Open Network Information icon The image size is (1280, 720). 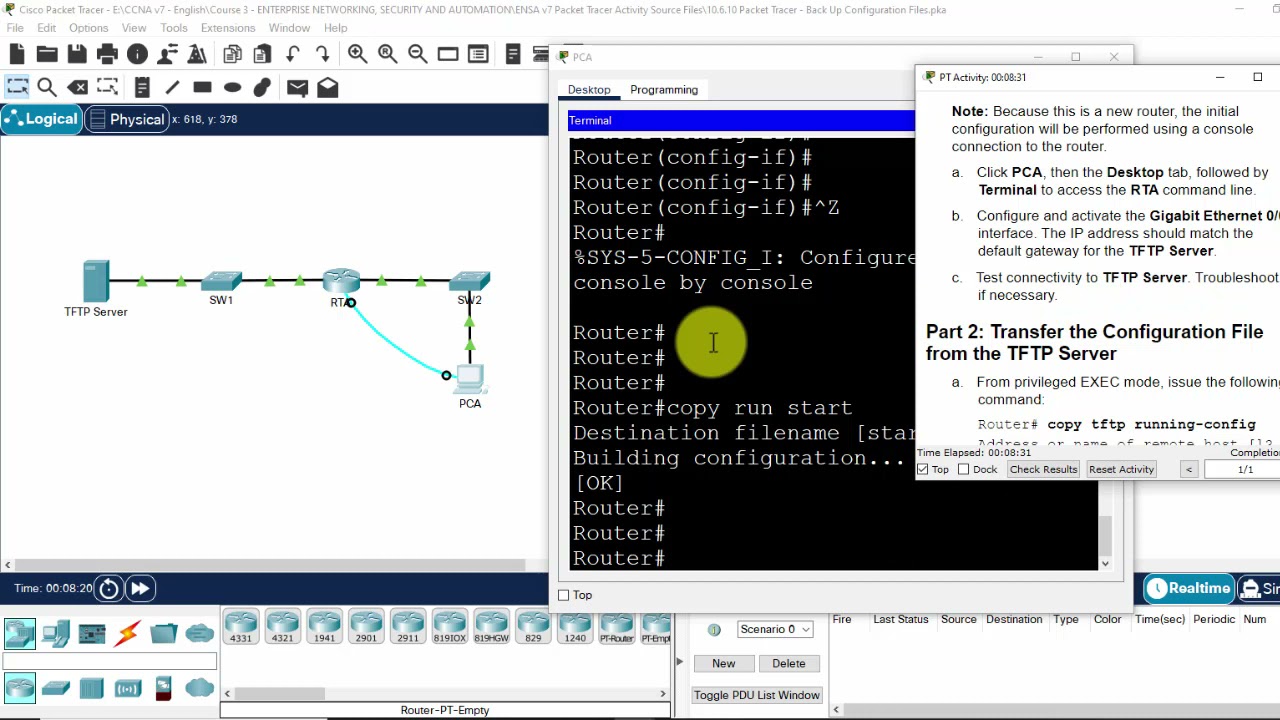(137, 54)
